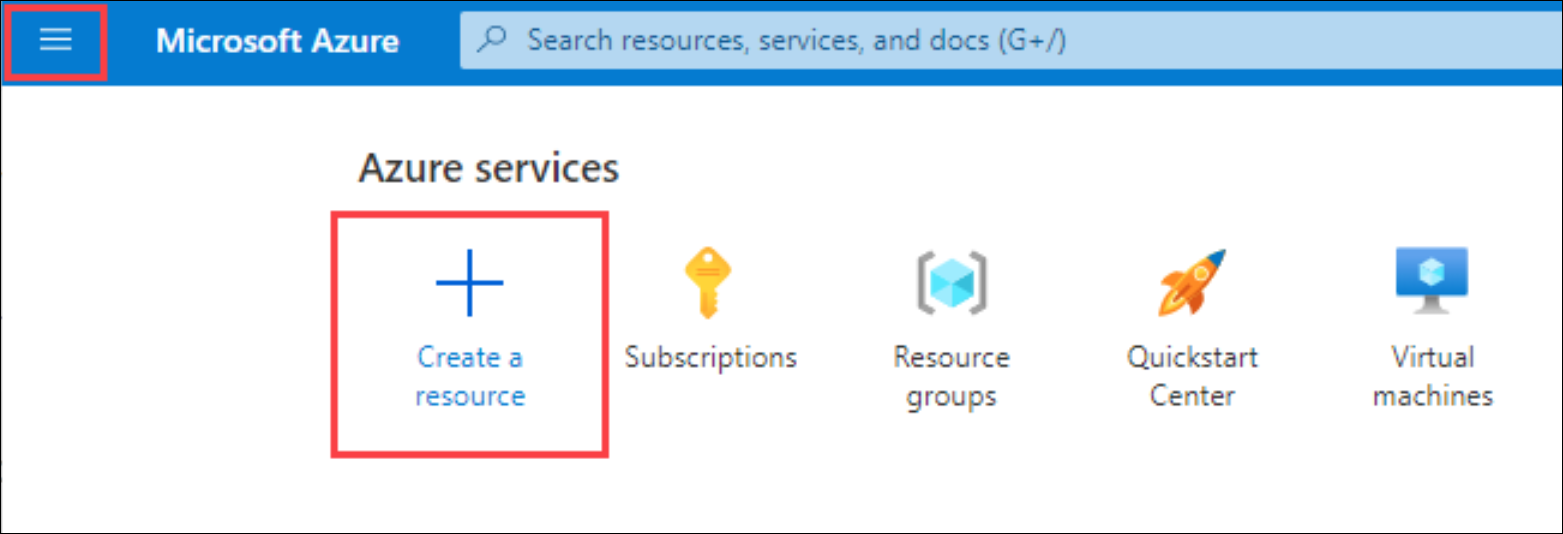The width and height of the screenshot is (1563, 534).
Task: Choose the Virtual machines text label
Action: pyautogui.click(x=1433, y=376)
